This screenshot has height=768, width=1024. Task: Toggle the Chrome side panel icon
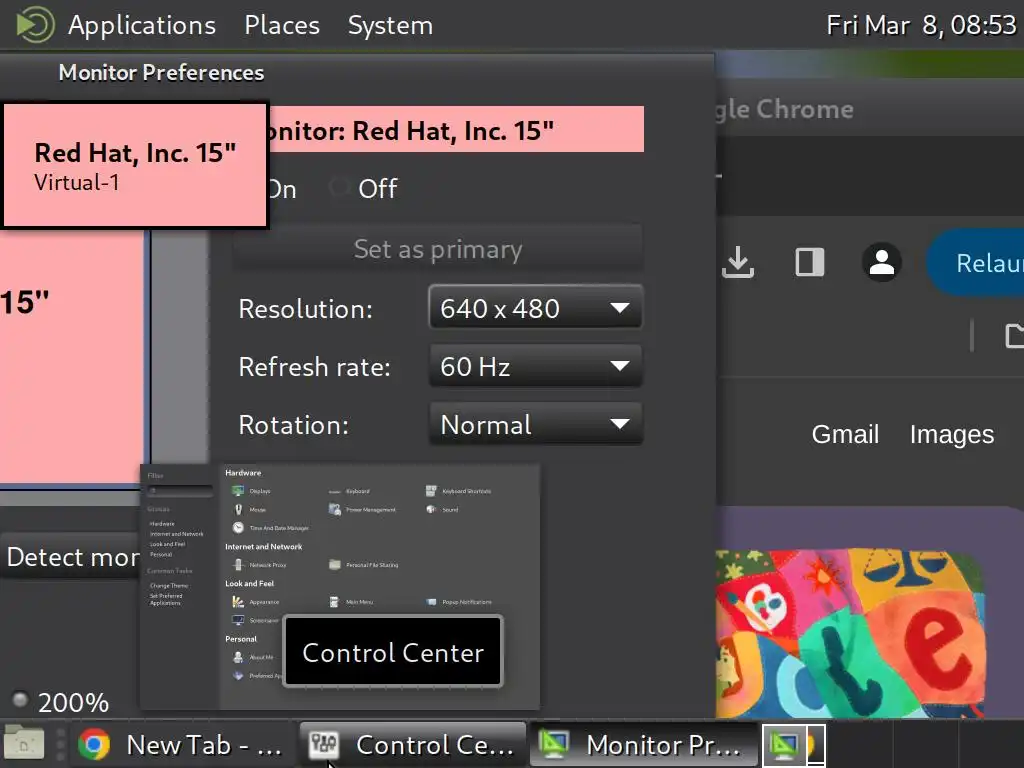[810, 263]
